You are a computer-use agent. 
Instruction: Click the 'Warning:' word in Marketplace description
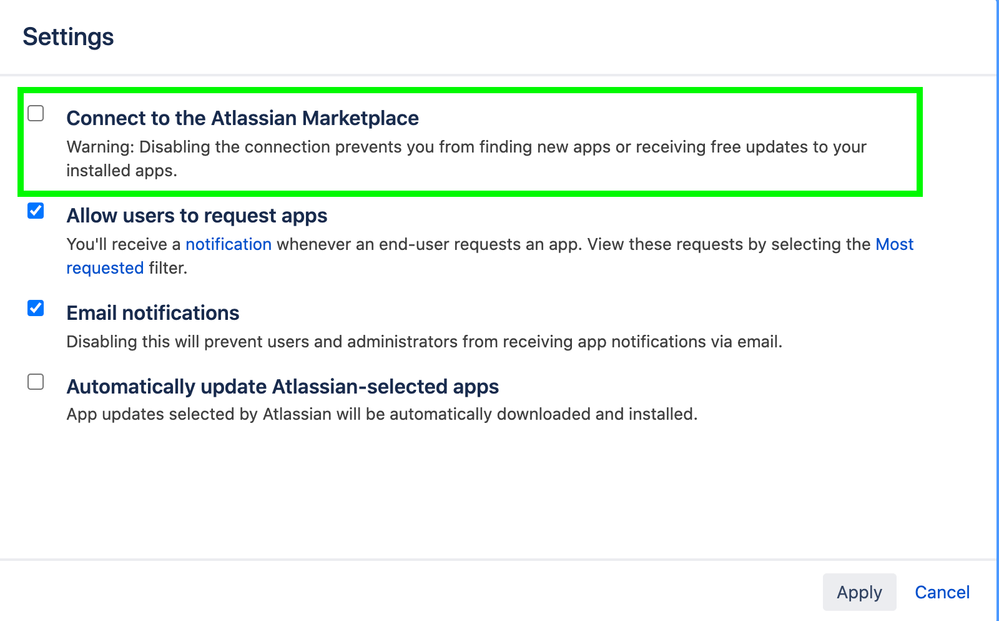(100, 147)
